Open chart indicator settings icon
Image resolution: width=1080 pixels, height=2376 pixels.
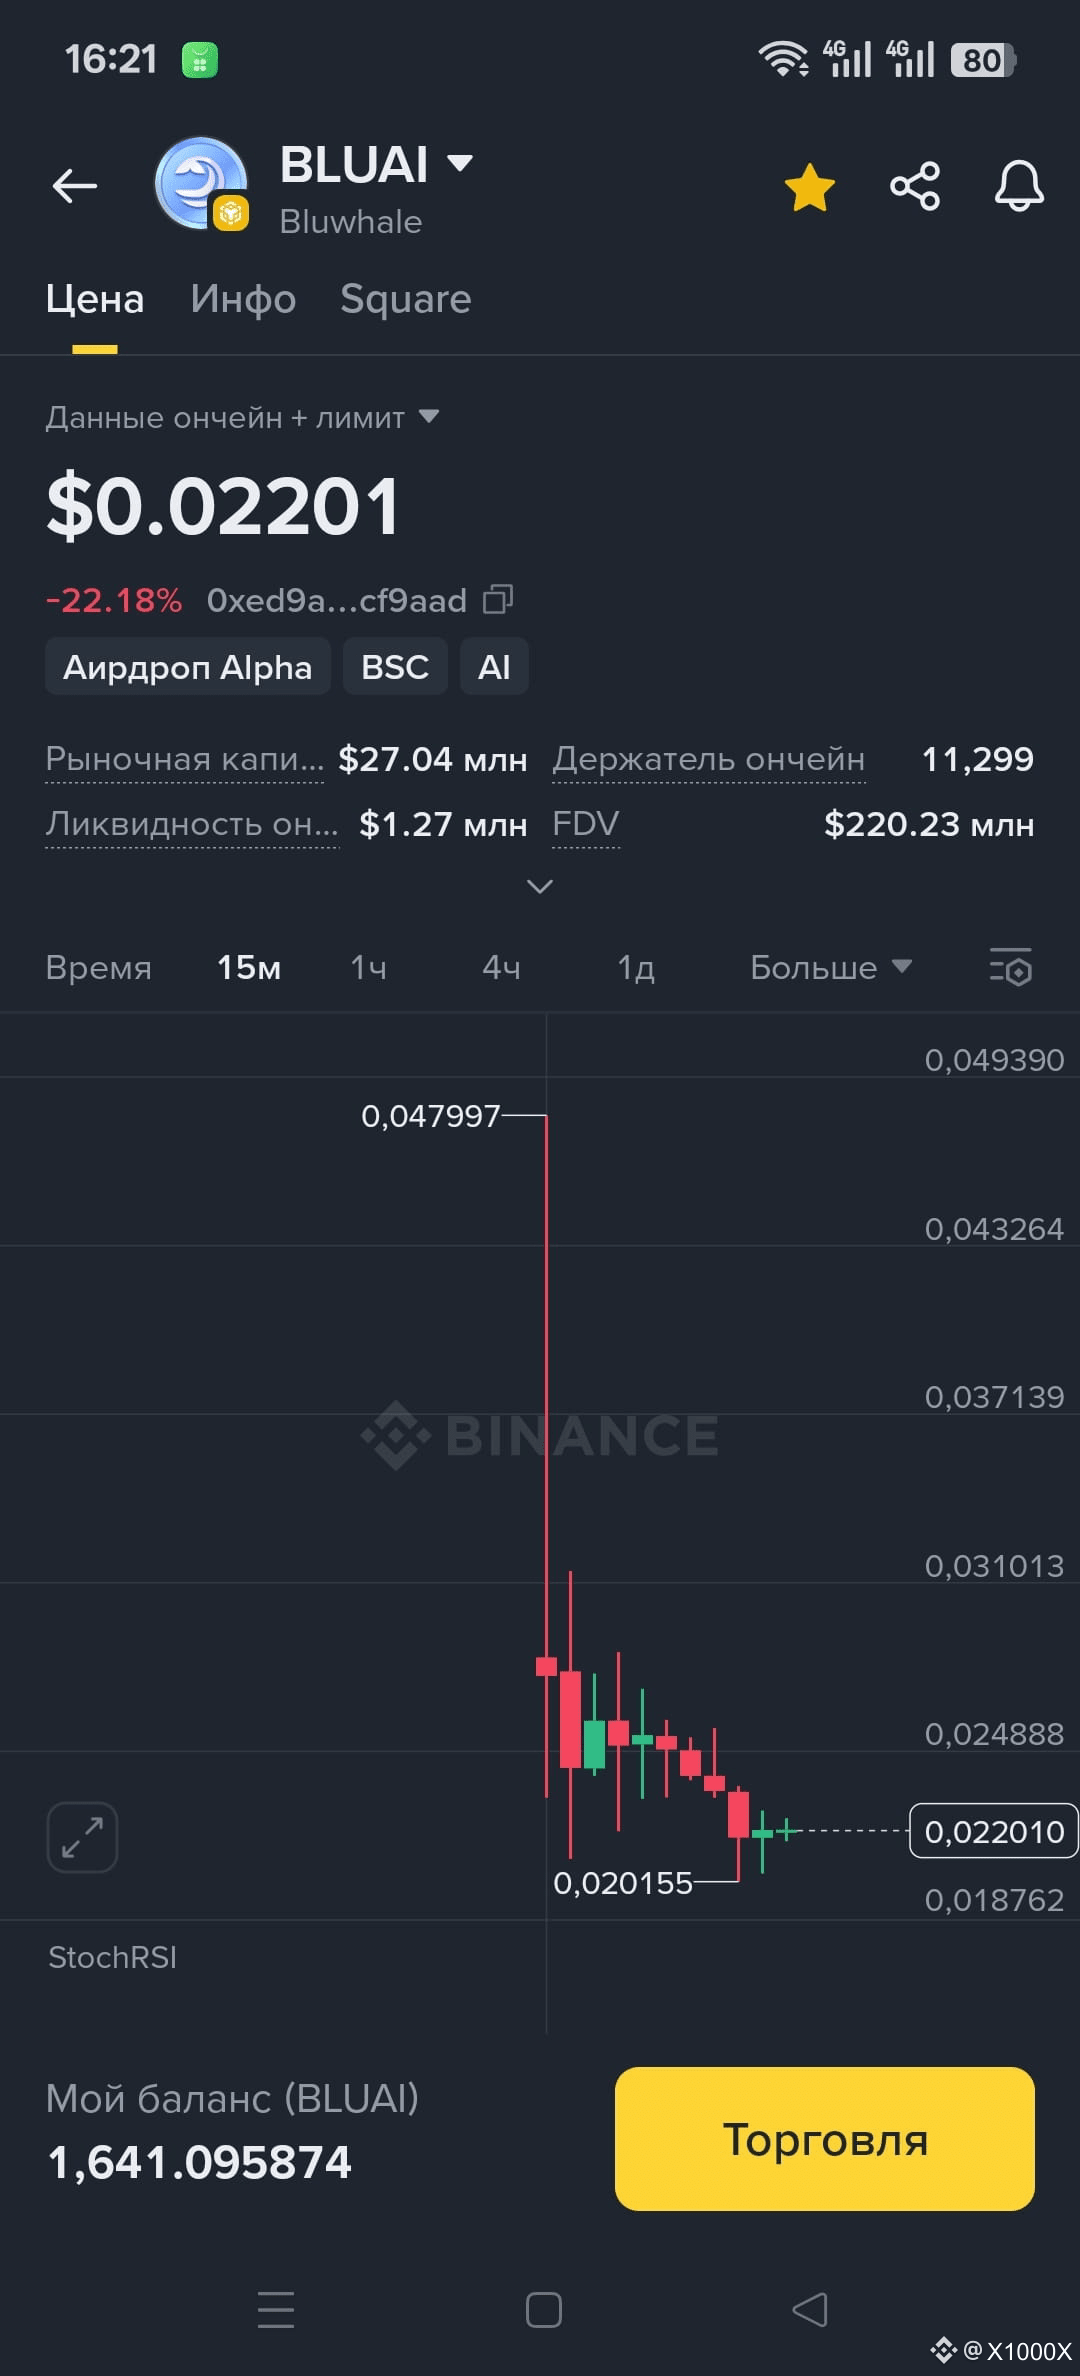click(x=1011, y=967)
